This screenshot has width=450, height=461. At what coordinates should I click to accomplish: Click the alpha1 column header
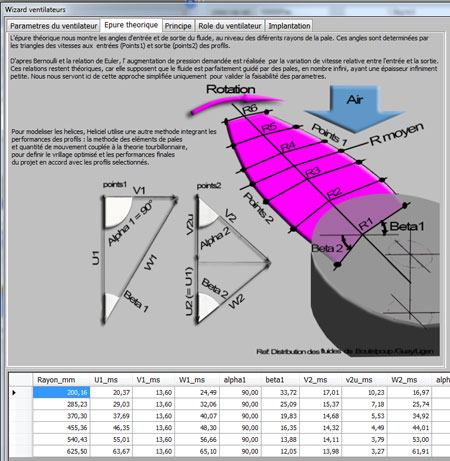pyautogui.click(x=240, y=380)
